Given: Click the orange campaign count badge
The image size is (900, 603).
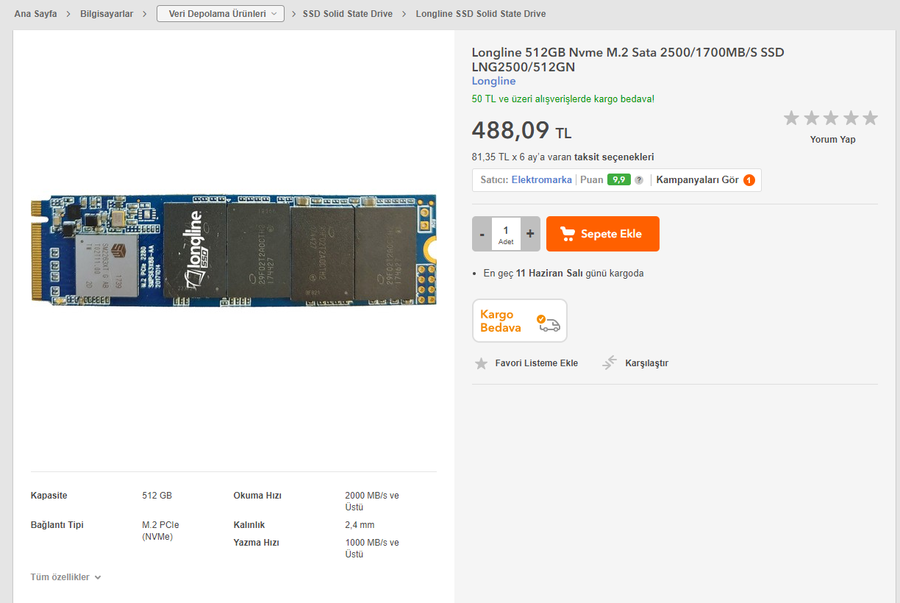Looking at the screenshot, I should [749, 180].
